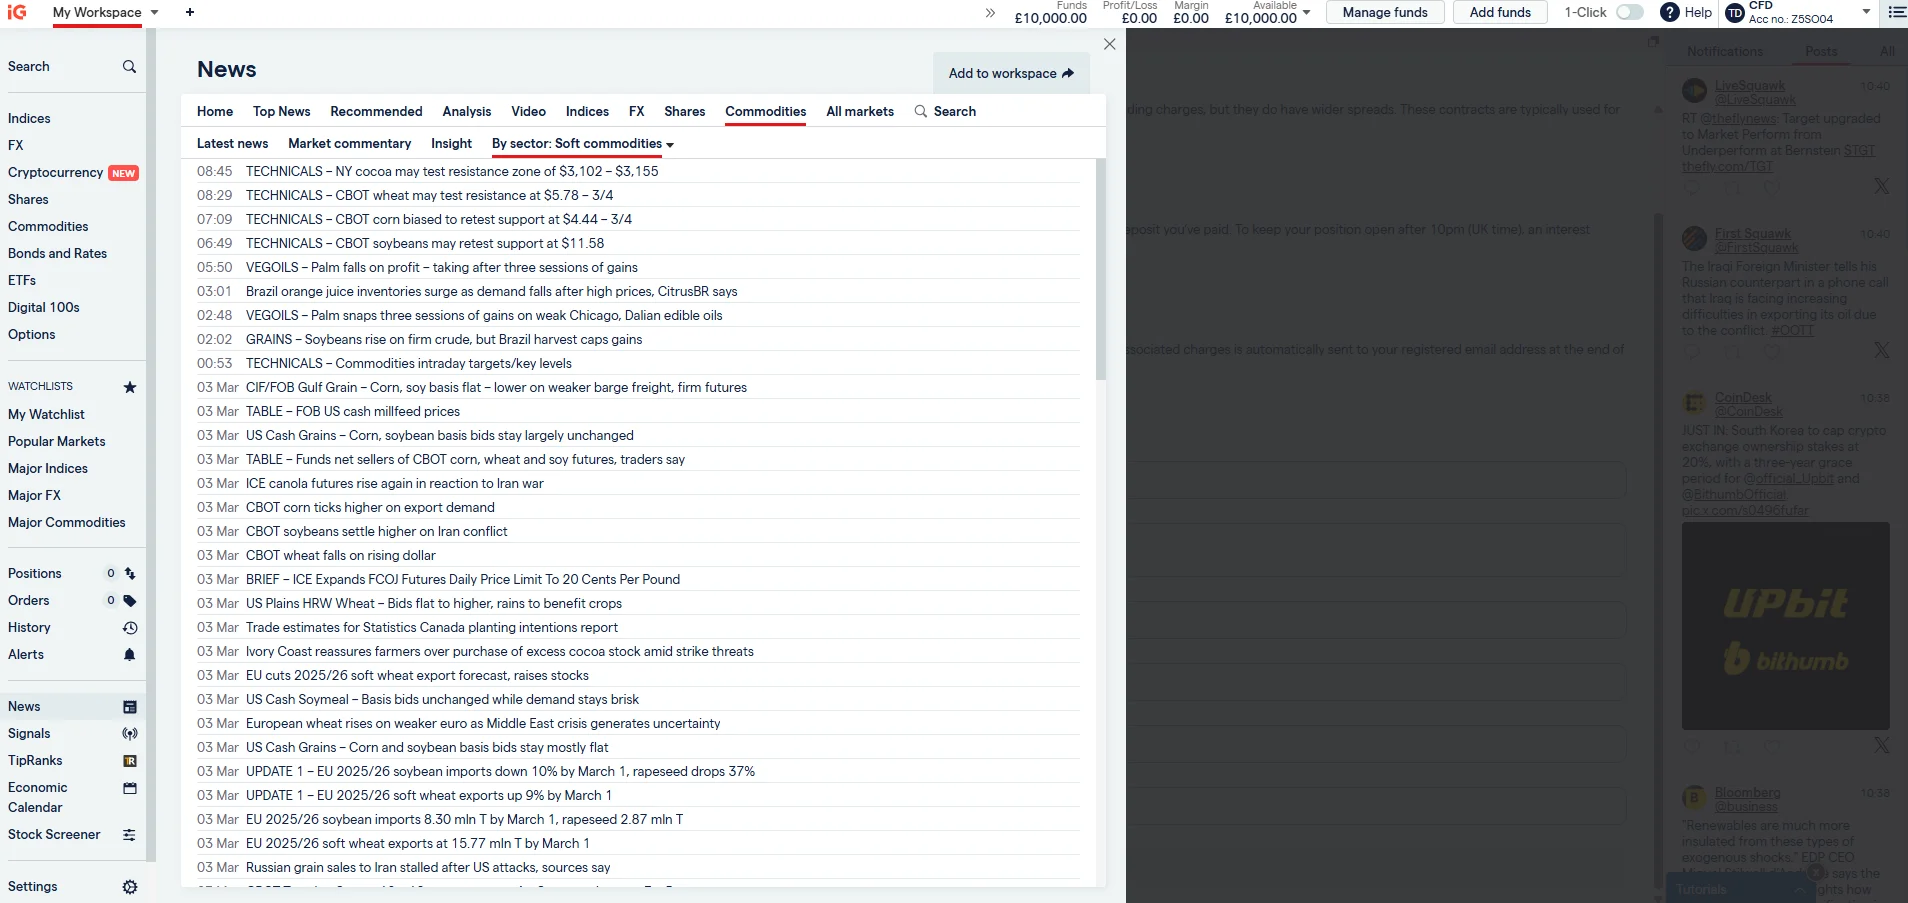Switch to the Posts tab in notifications
The width and height of the screenshot is (1908, 903).
coord(1820,51)
